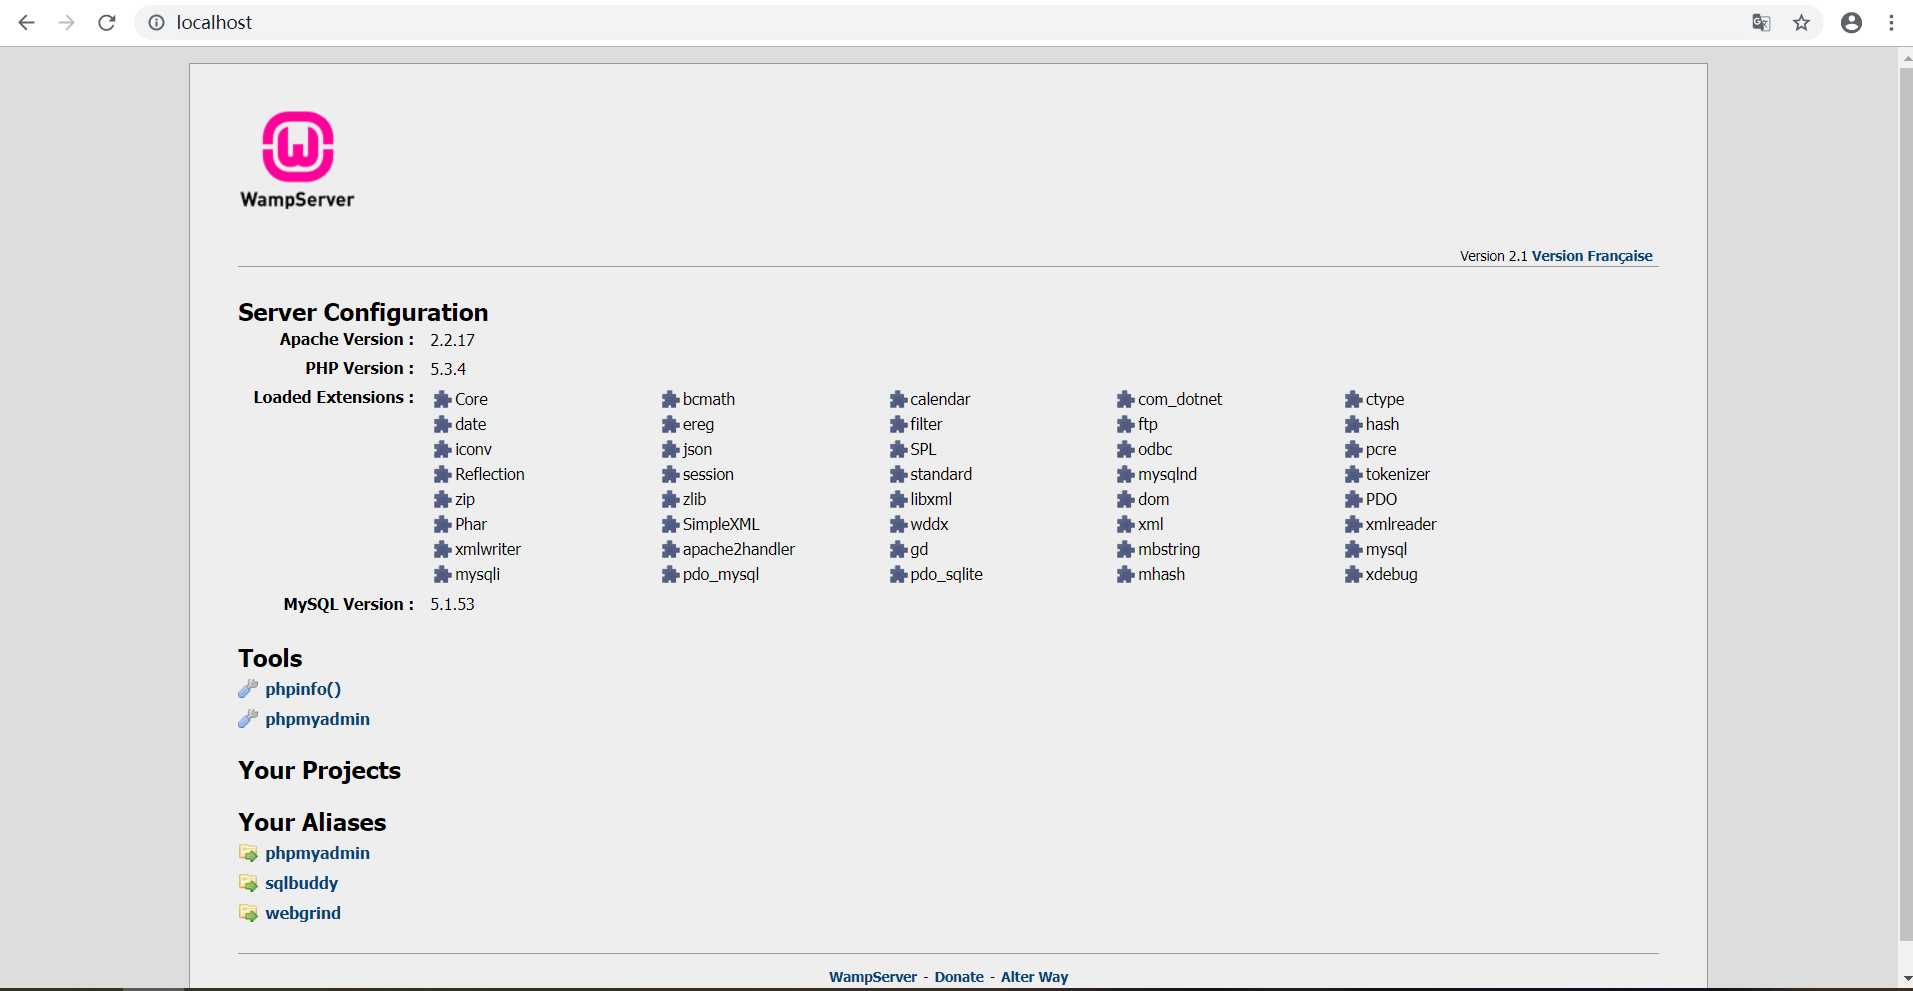Image resolution: width=1913 pixels, height=991 pixels.
Task: Click the scrollbar up arrow
Action: (x=1906, y=58)
